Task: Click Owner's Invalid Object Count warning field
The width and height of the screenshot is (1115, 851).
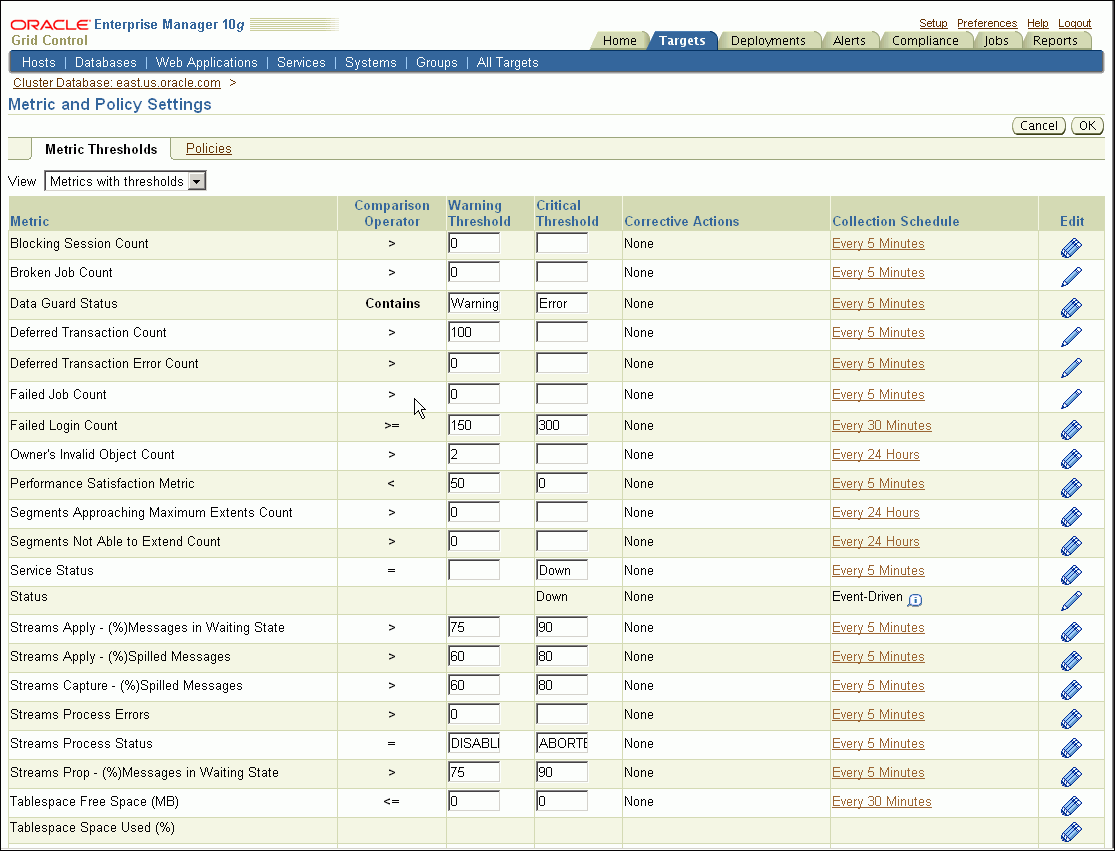Action: click(474, 454)
